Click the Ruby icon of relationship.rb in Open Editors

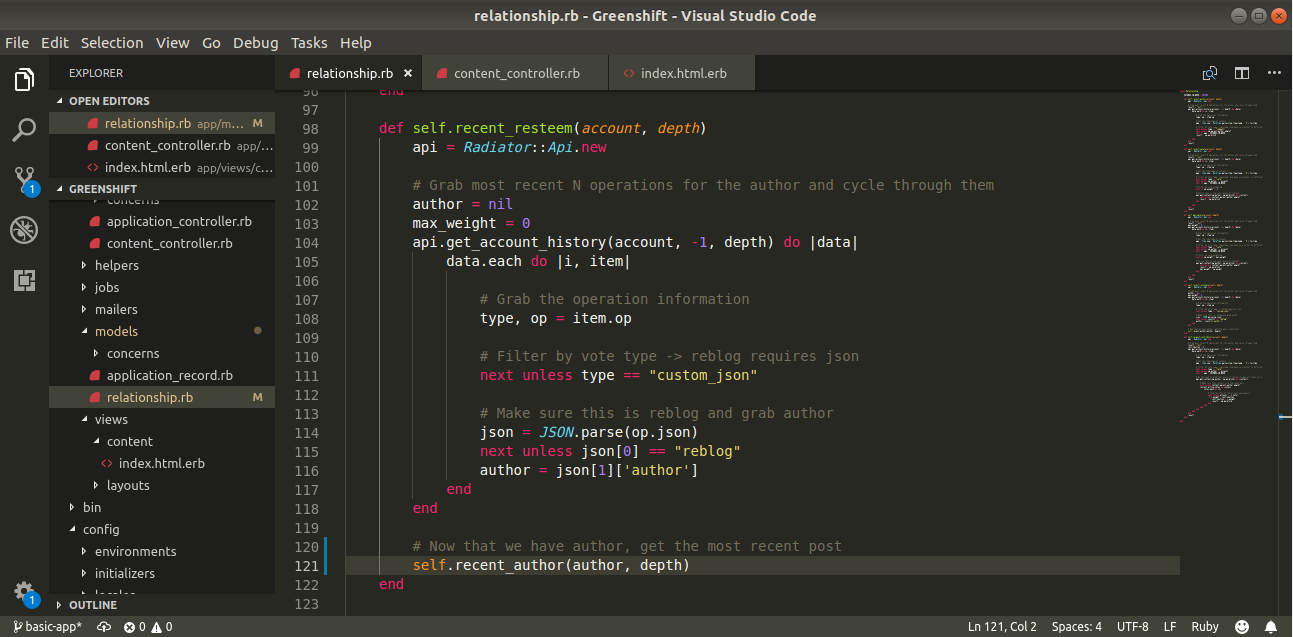coord(93,124)
